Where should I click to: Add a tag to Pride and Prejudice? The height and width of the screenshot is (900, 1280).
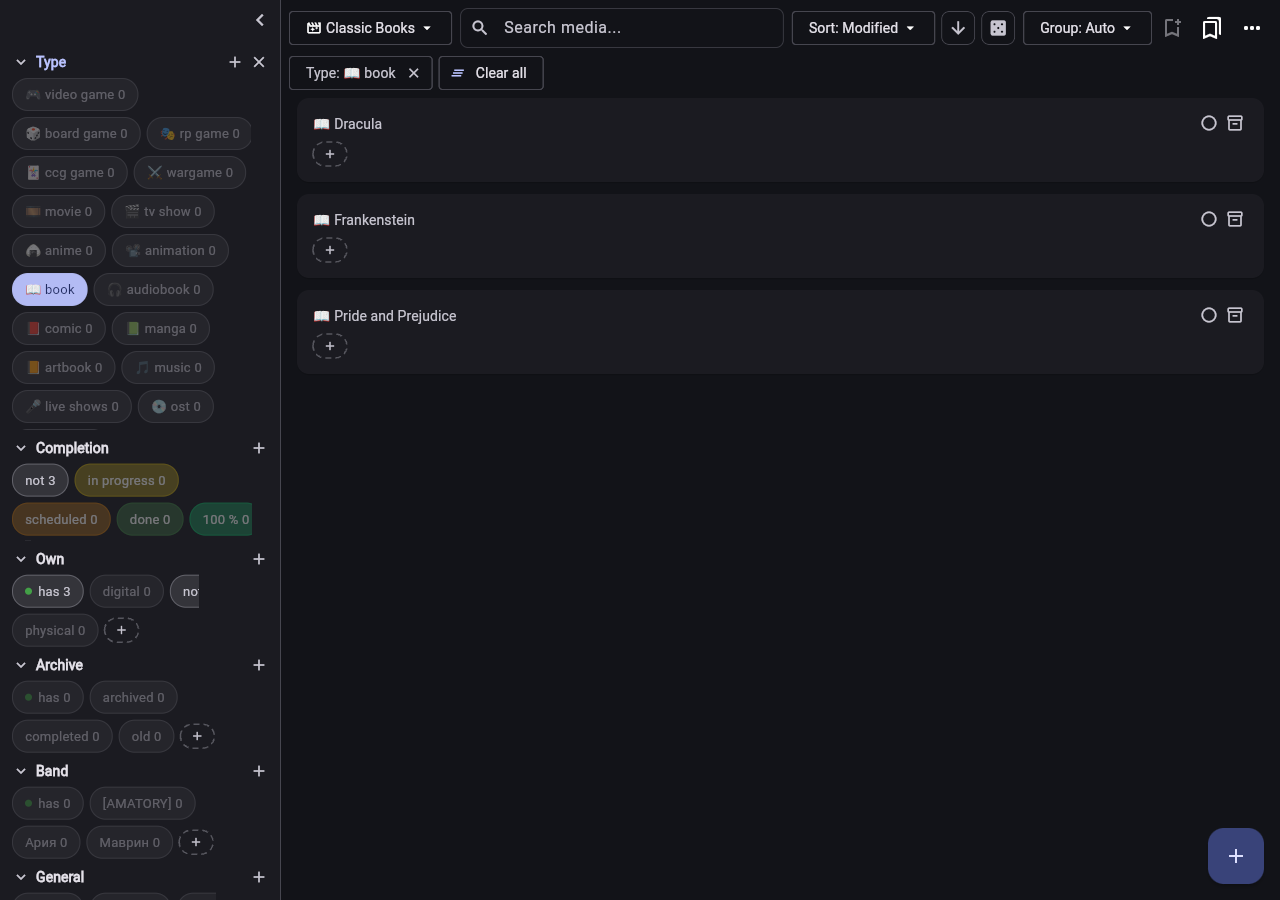click(330, 346)
